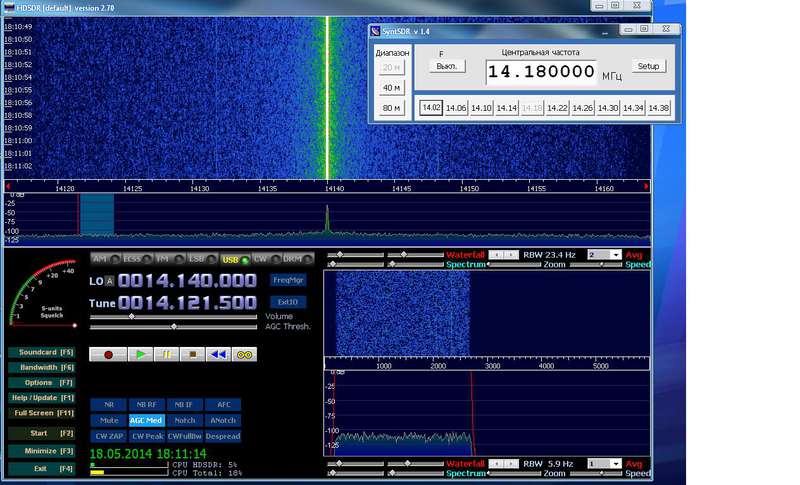Toggle the NR noise reduction button

109,404
